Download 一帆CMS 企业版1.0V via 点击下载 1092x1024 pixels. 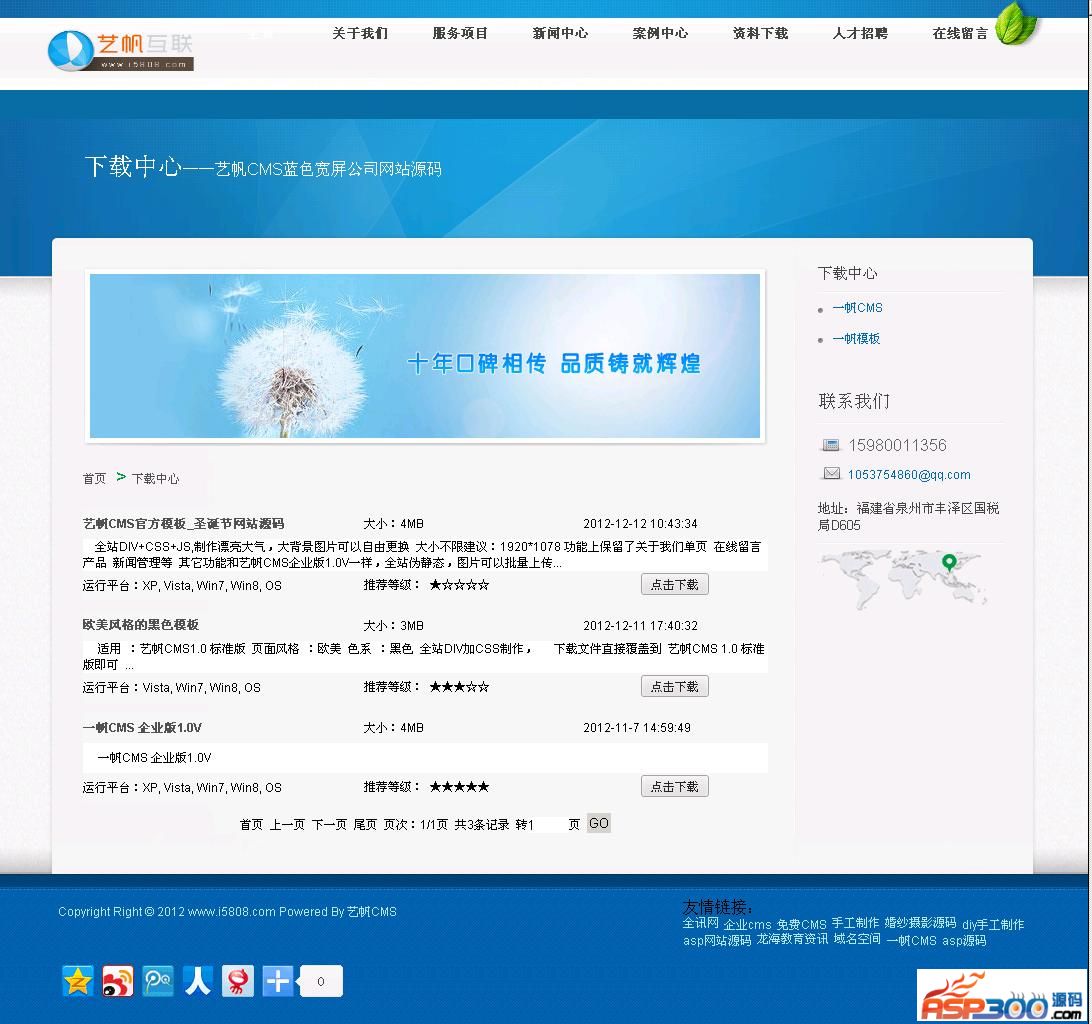click(674, 786)
